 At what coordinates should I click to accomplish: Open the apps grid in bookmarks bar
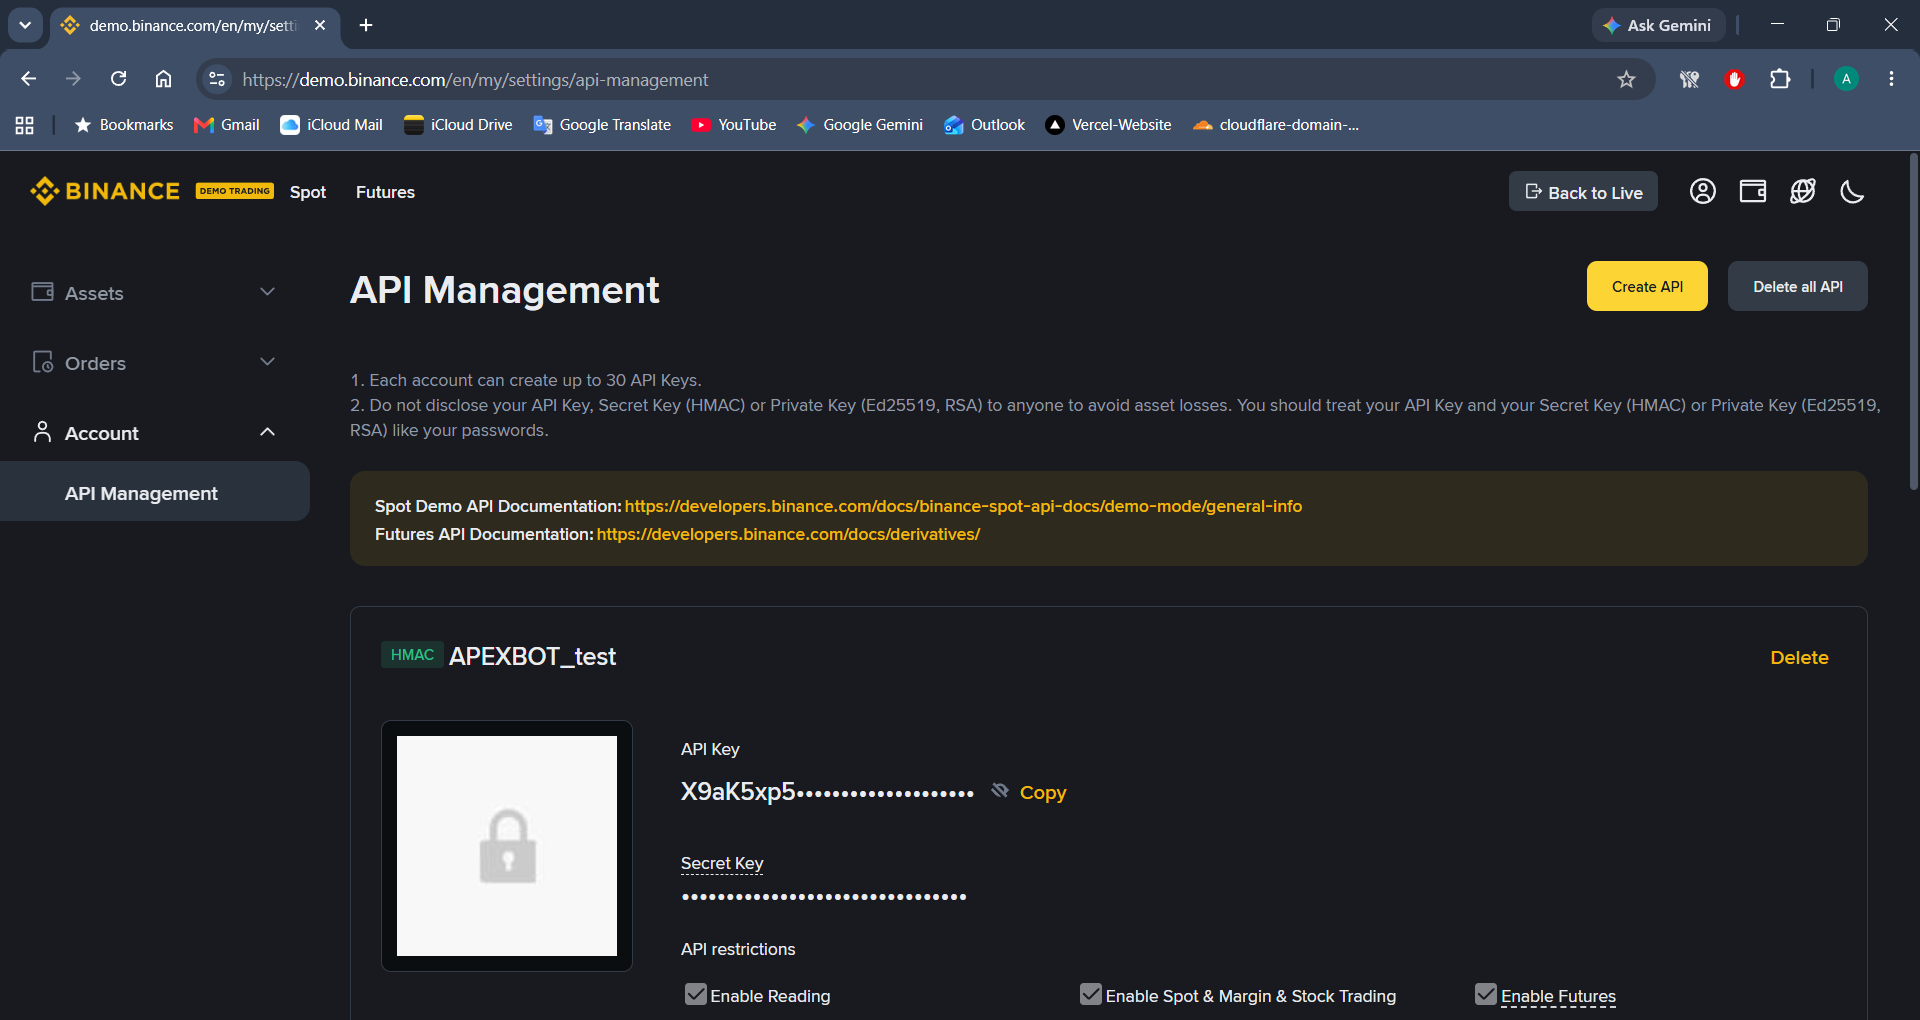(x=25, y=125)
